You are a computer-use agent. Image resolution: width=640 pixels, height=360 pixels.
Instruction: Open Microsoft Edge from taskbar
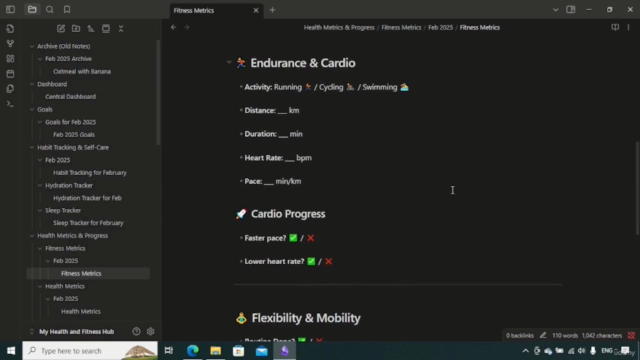tap(193, 351)
